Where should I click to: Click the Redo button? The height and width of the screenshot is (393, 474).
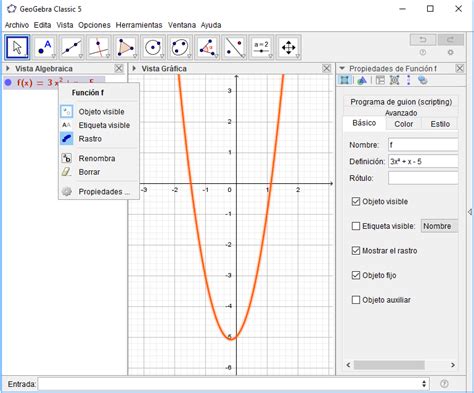pyautogui.click(x=450, y=40)
